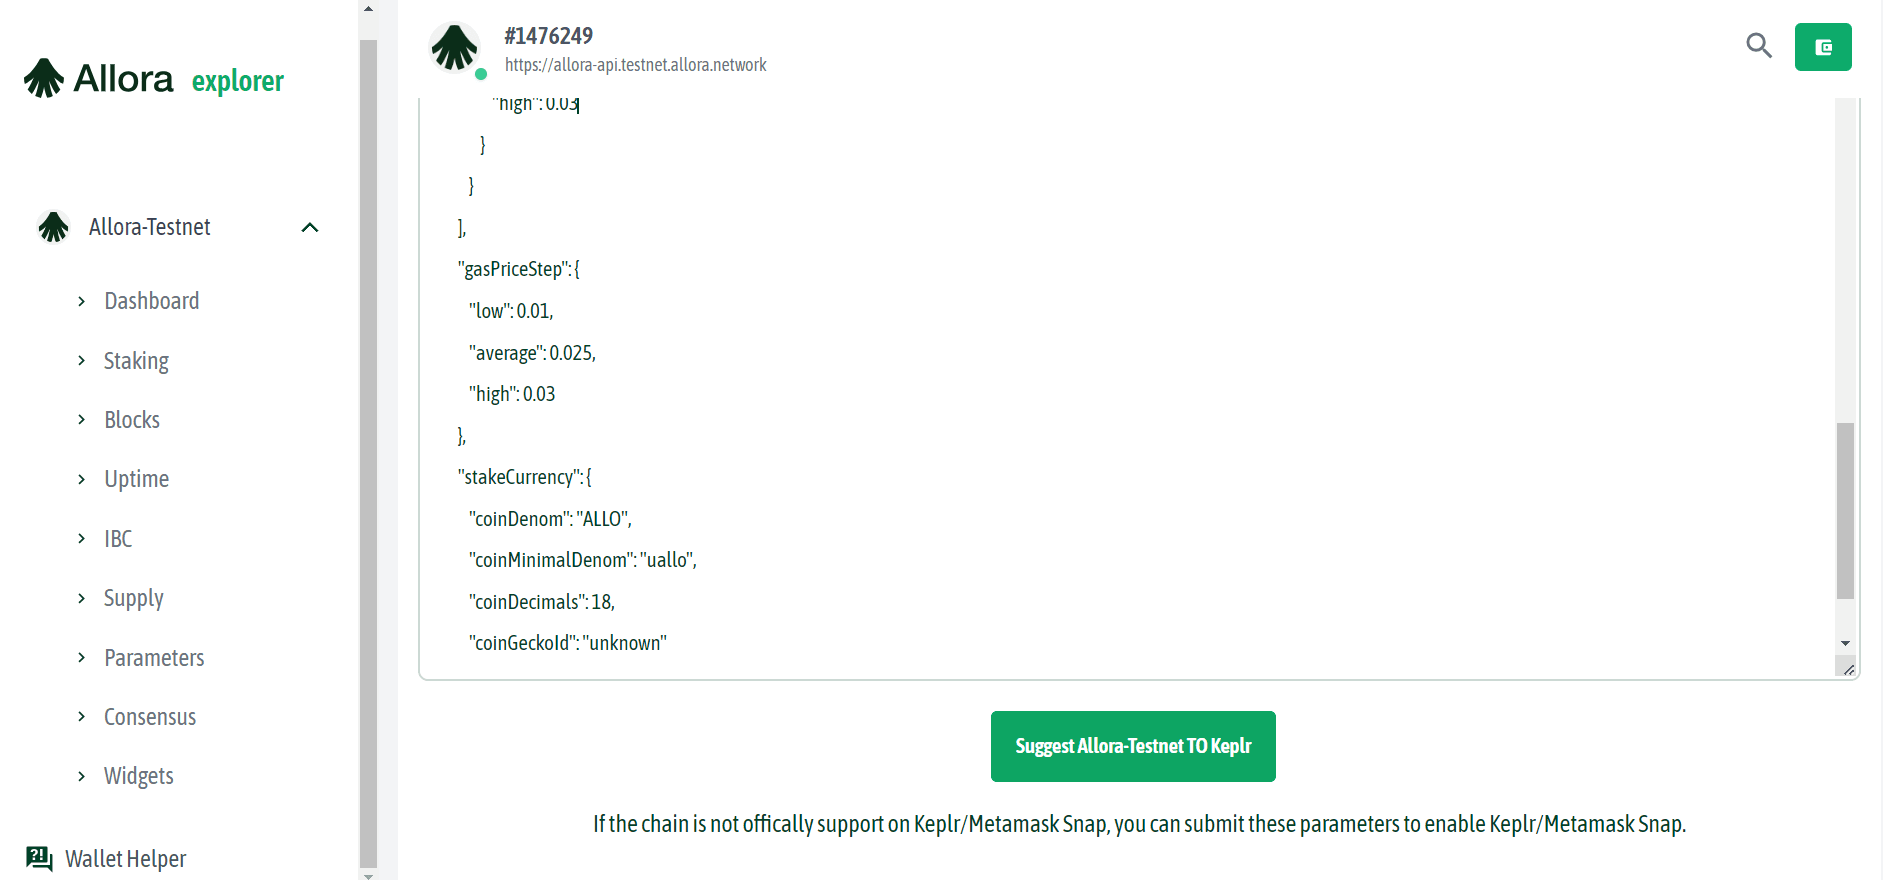Click the chevron beside Staking

[x=82, y=360]
